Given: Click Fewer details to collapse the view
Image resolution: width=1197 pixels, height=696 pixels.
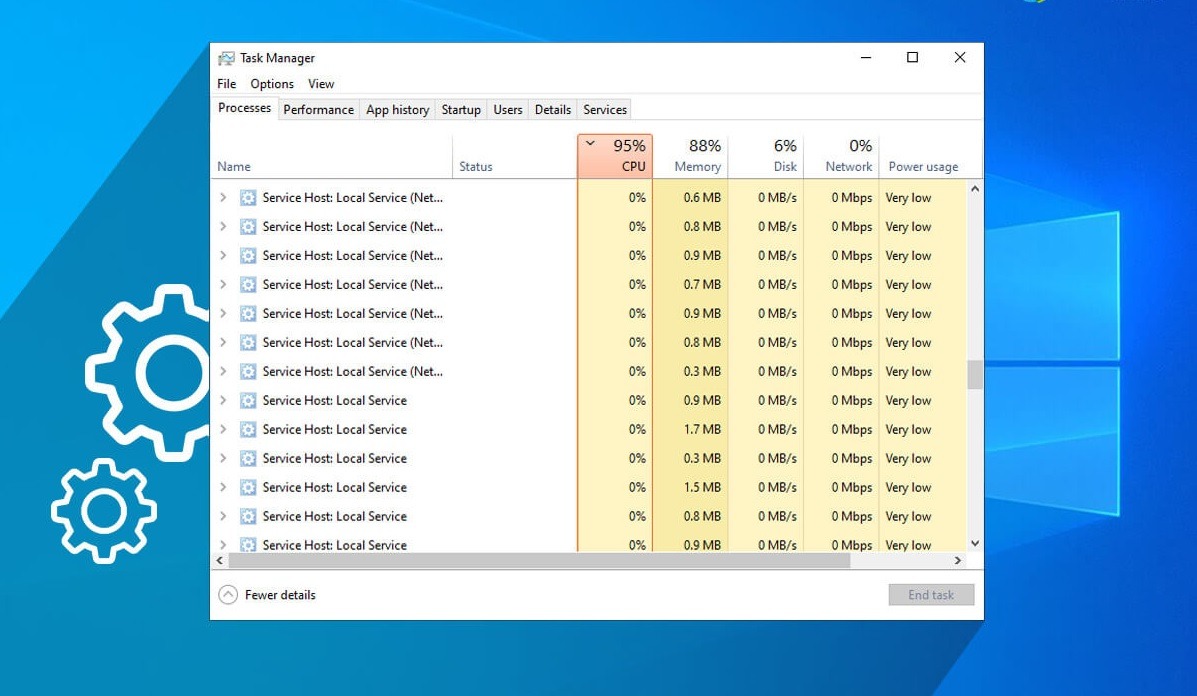Looking at the screenshot, I should [x=280, y=594].
